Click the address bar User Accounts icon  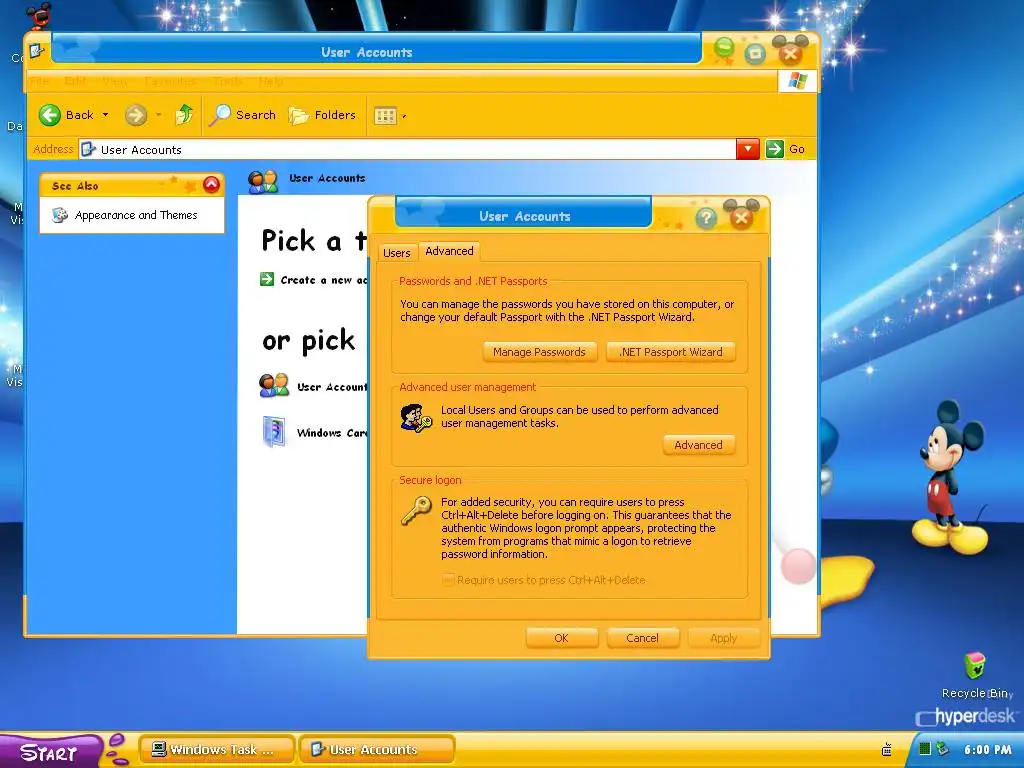click(x=88, y=150)
